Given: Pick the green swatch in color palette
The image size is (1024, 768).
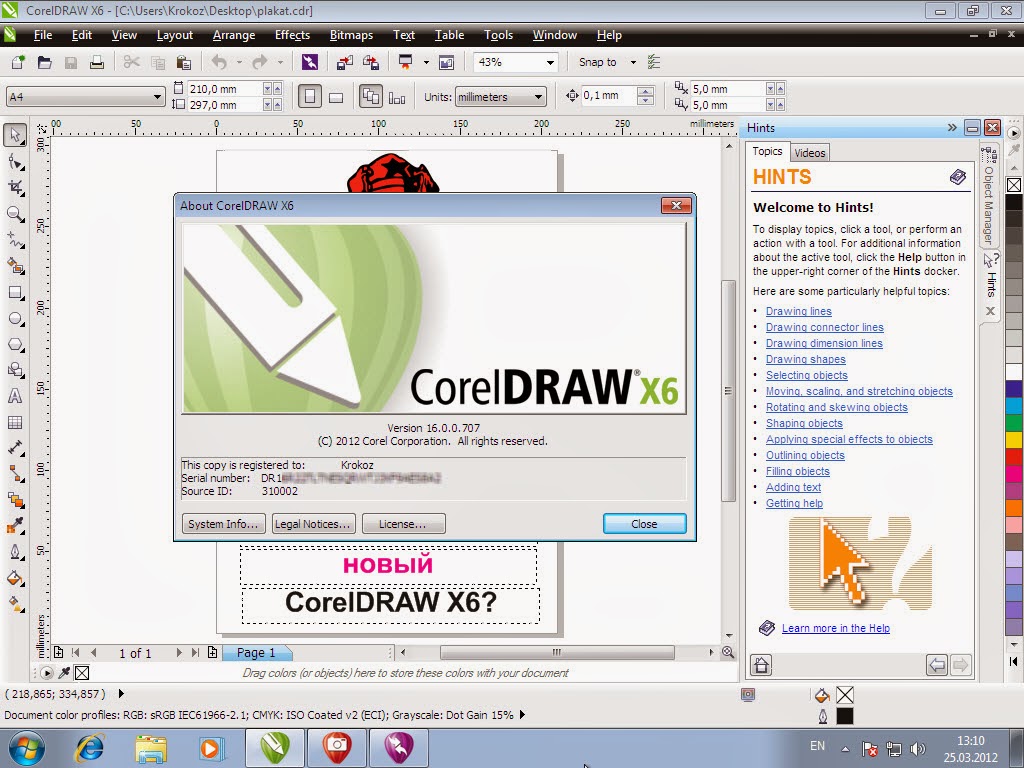Looking at the screenshot, I should [1014, 423].
